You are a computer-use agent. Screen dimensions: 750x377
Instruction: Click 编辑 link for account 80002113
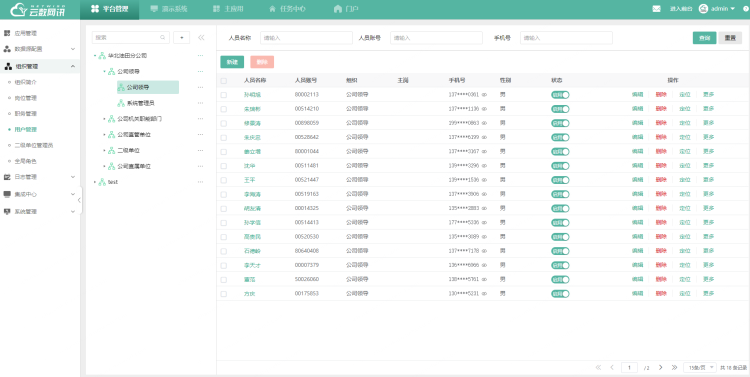(x=637, y=95)
